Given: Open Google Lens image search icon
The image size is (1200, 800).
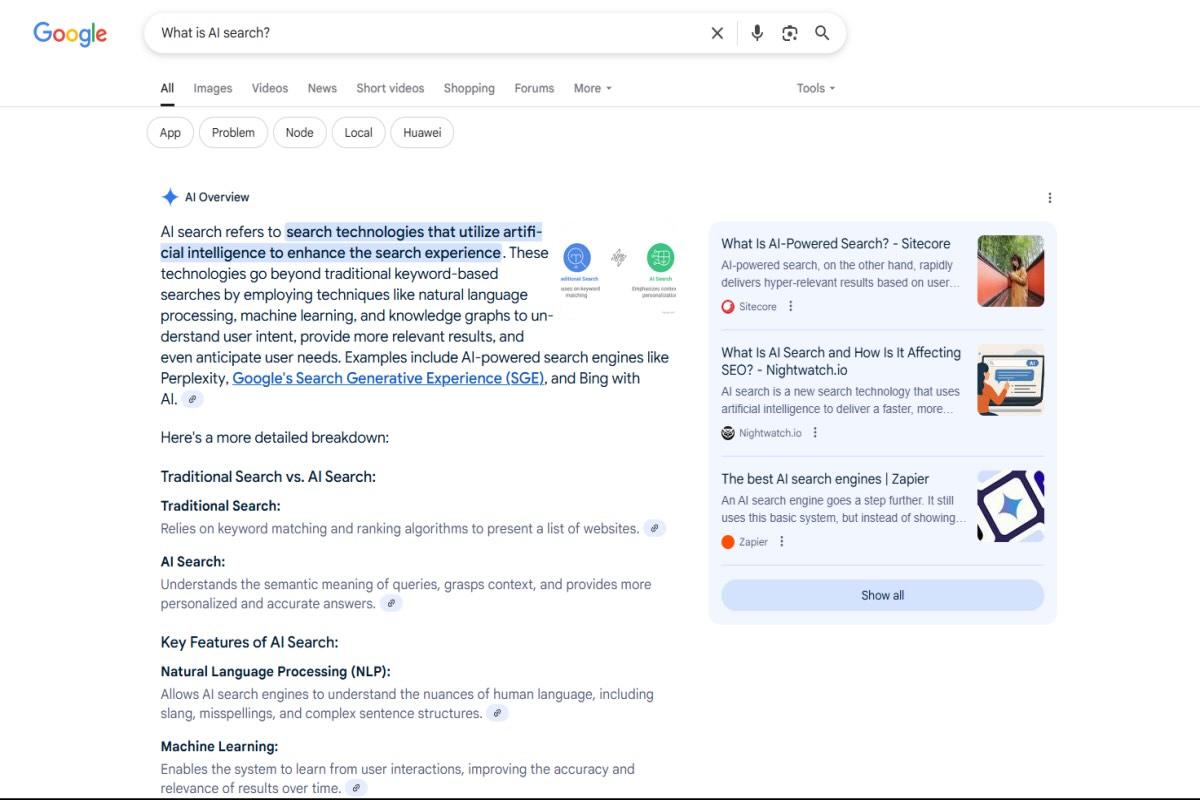Looking at the screenshot, I should click(790, 33).
